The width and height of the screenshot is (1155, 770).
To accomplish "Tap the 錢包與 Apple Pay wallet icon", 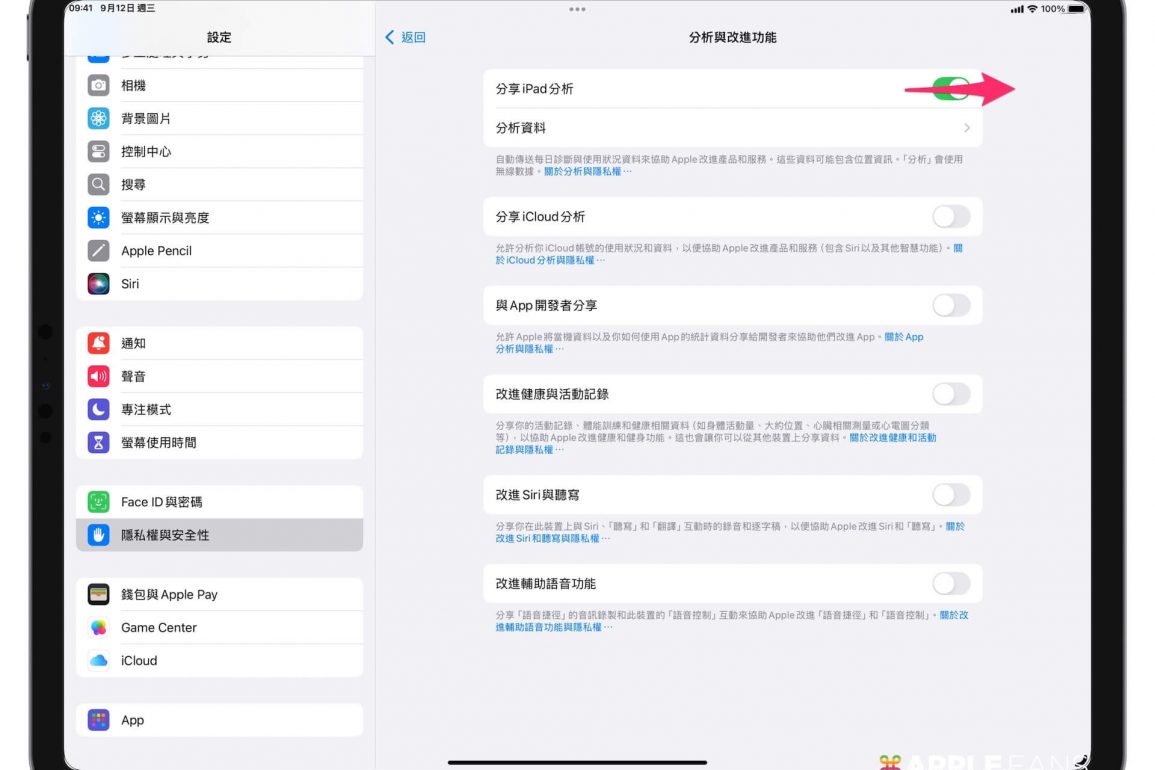I will coord(98,594).
